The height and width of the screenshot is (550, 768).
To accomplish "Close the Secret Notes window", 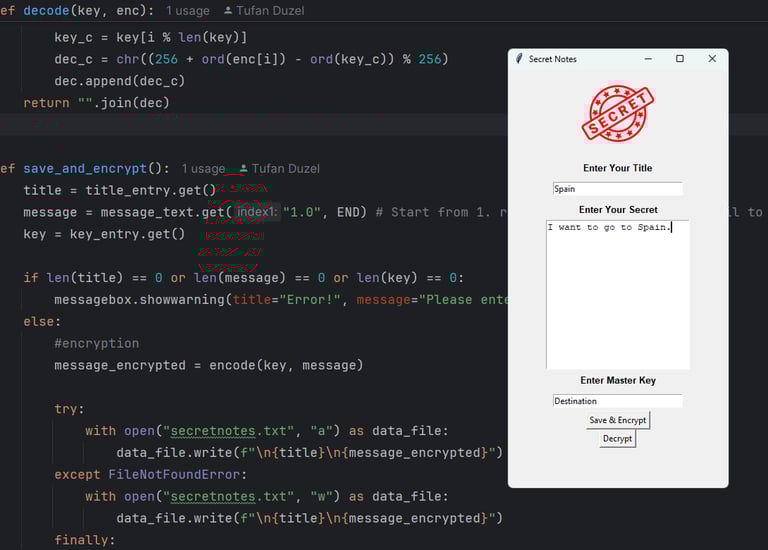I will click(x=712, y=59).
